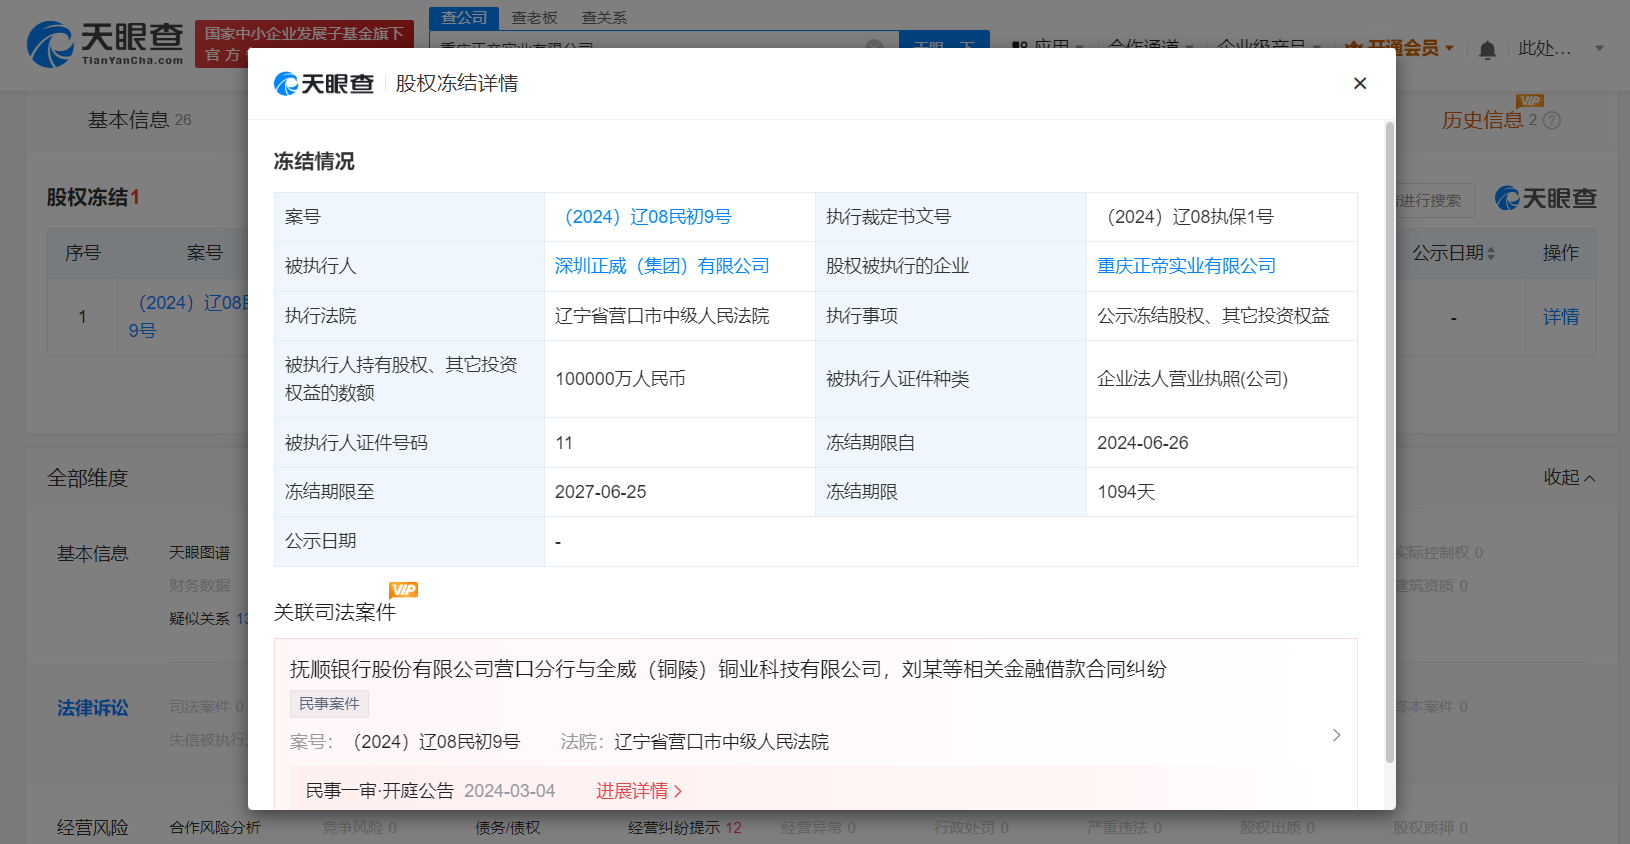1630x844 pixels.
Task: Open case number (2024)辽08民初9号 link in table
Action: (x=648, y=217)
